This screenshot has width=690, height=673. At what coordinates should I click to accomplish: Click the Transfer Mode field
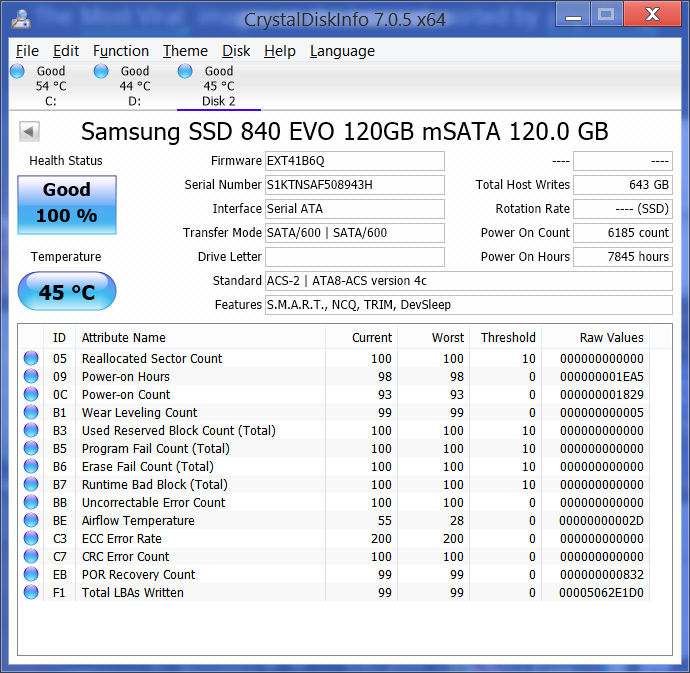point(355,233)
